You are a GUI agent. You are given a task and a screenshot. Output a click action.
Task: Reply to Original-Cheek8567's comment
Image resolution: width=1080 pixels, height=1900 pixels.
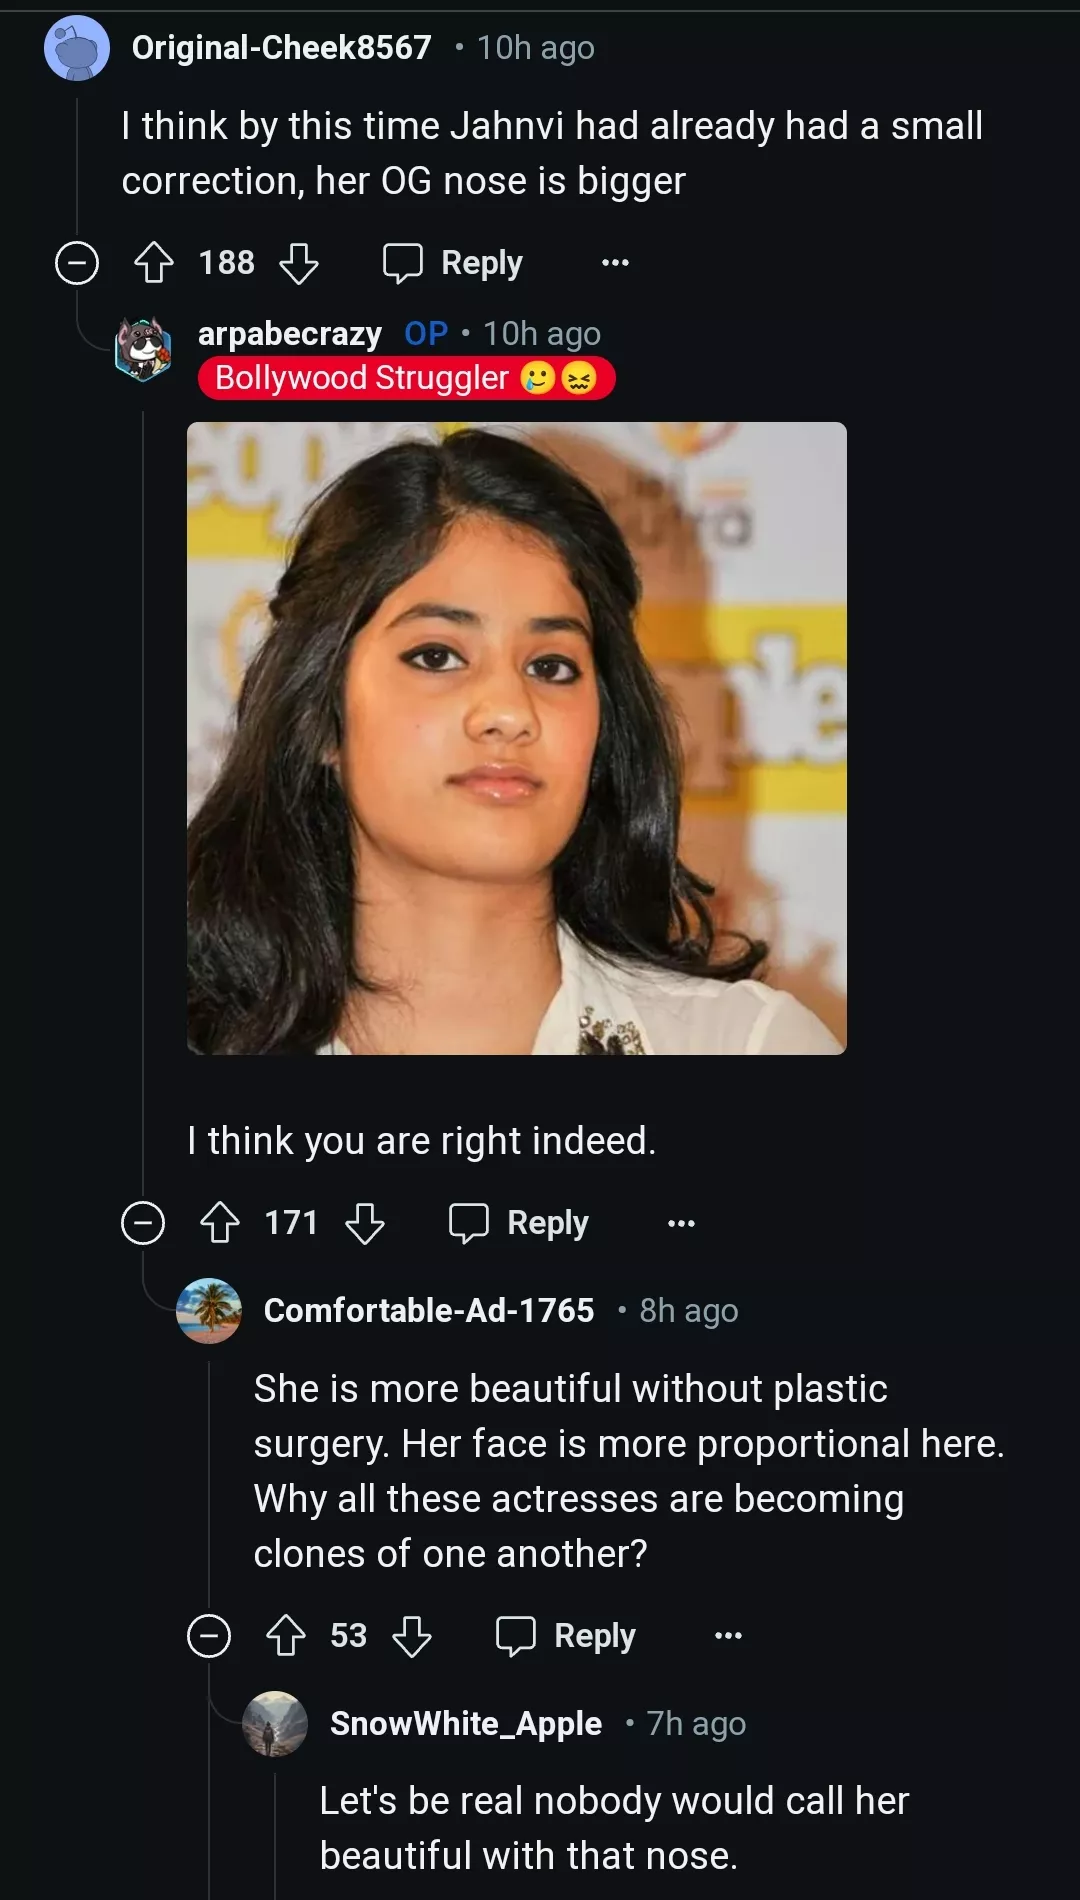point(453,263)
